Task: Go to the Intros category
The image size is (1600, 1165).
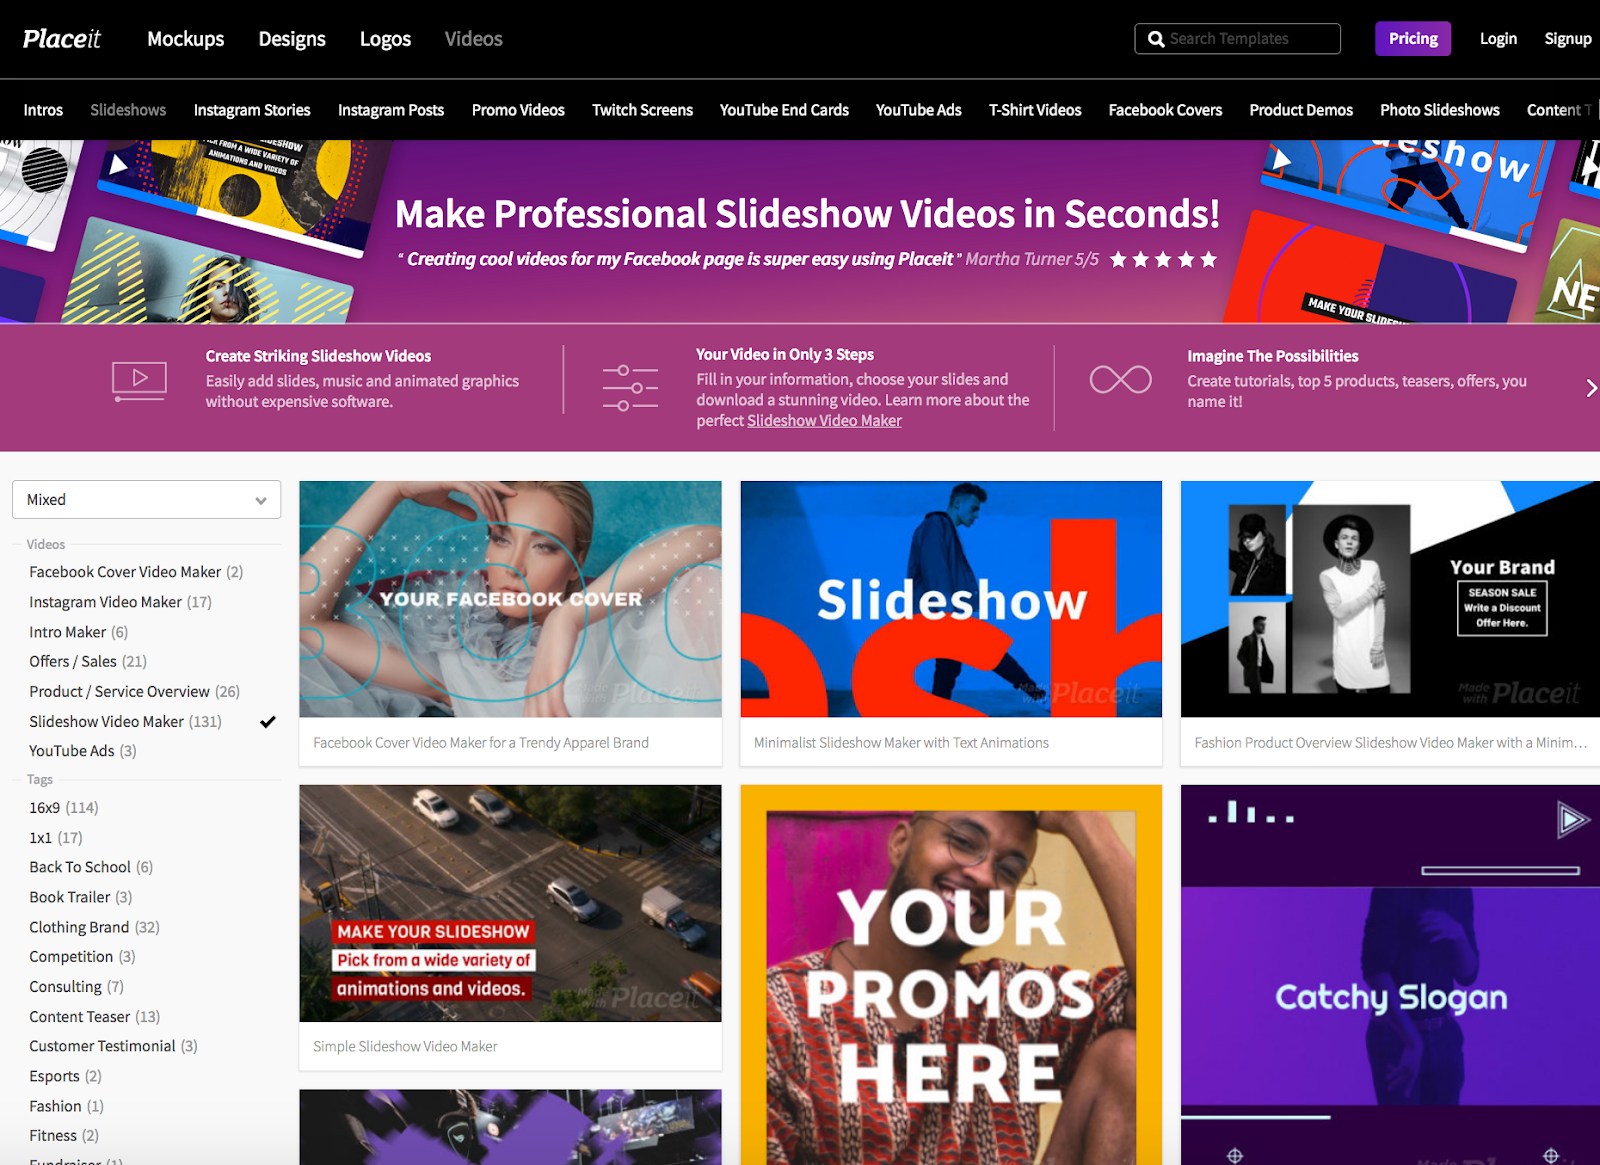Action: (43, 110)
